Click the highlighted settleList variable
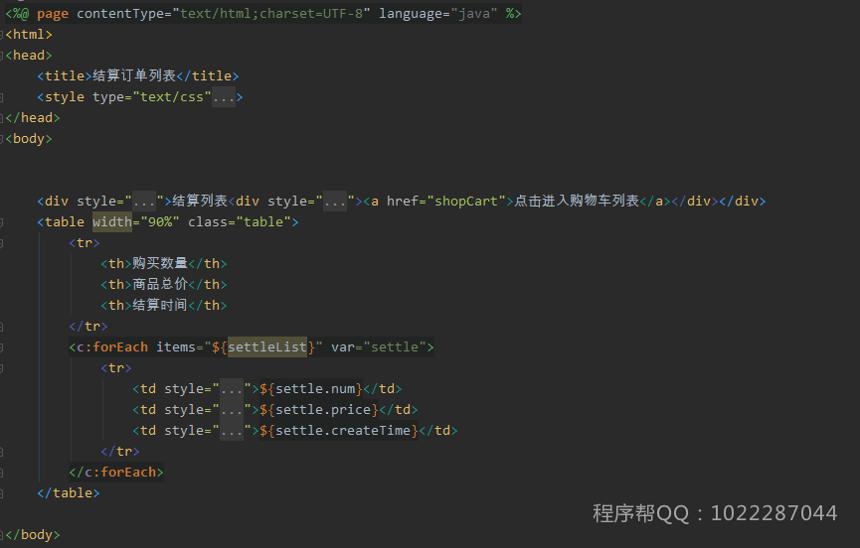 (267, 347)
